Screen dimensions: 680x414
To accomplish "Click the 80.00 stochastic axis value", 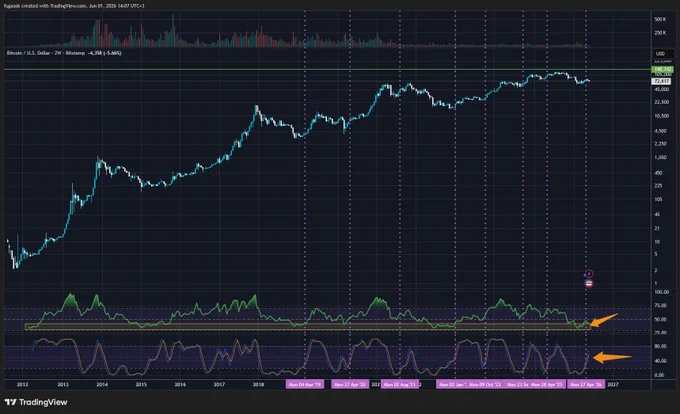I will [x=660, y=346].
